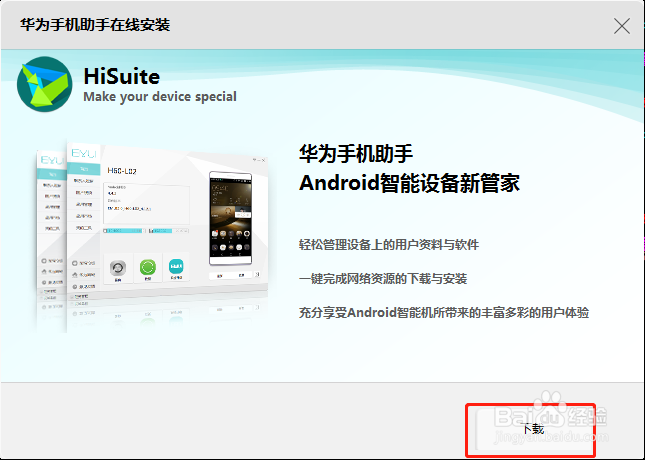Click the '轻松管理设备上的用户资料与软件' line

[389, 245]
